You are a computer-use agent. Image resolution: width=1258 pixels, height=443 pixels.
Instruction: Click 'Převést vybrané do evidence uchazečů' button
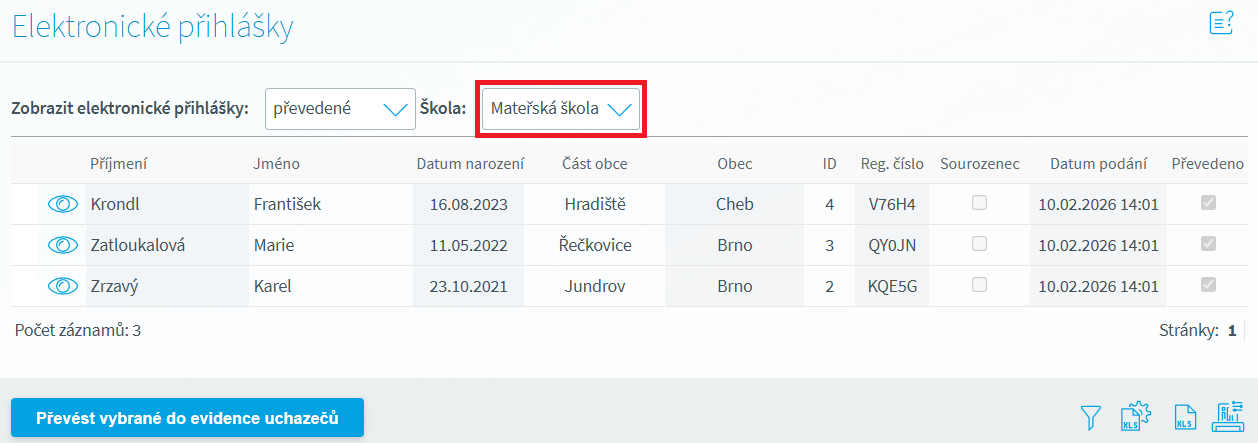pos(187,418)
